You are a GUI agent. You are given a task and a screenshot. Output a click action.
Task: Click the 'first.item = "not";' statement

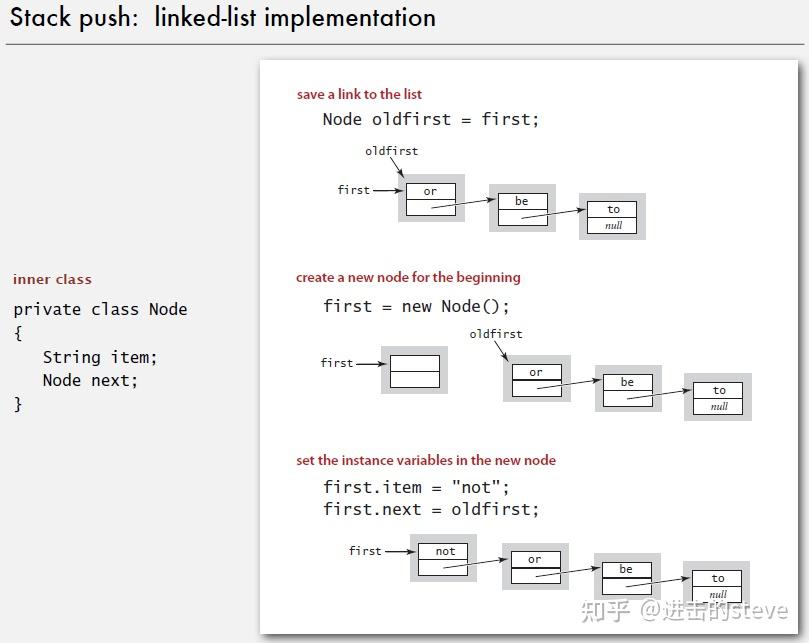click(x=416, y=487)
